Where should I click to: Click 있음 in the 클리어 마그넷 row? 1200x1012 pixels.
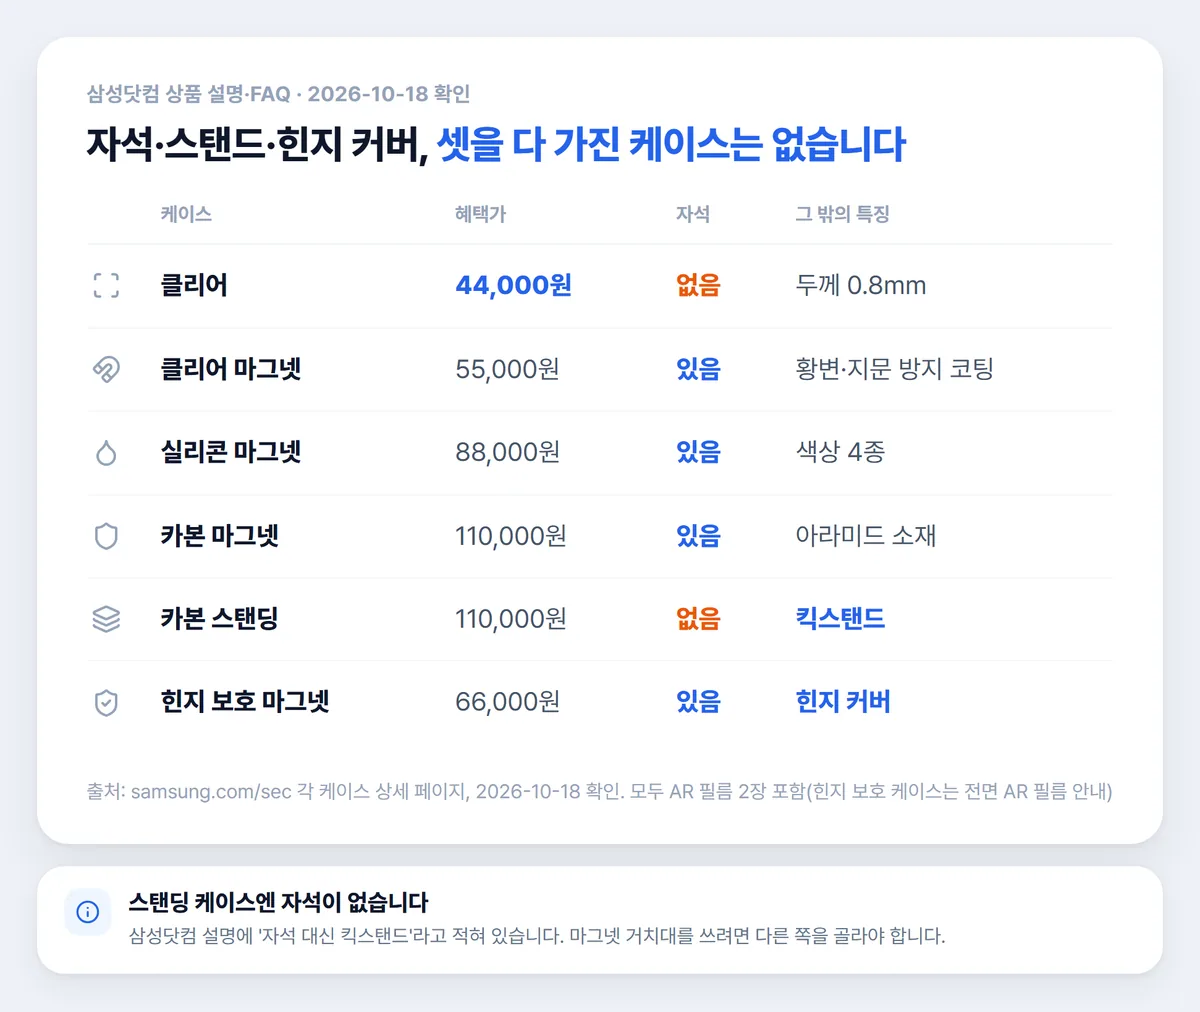tap(698, 369)
